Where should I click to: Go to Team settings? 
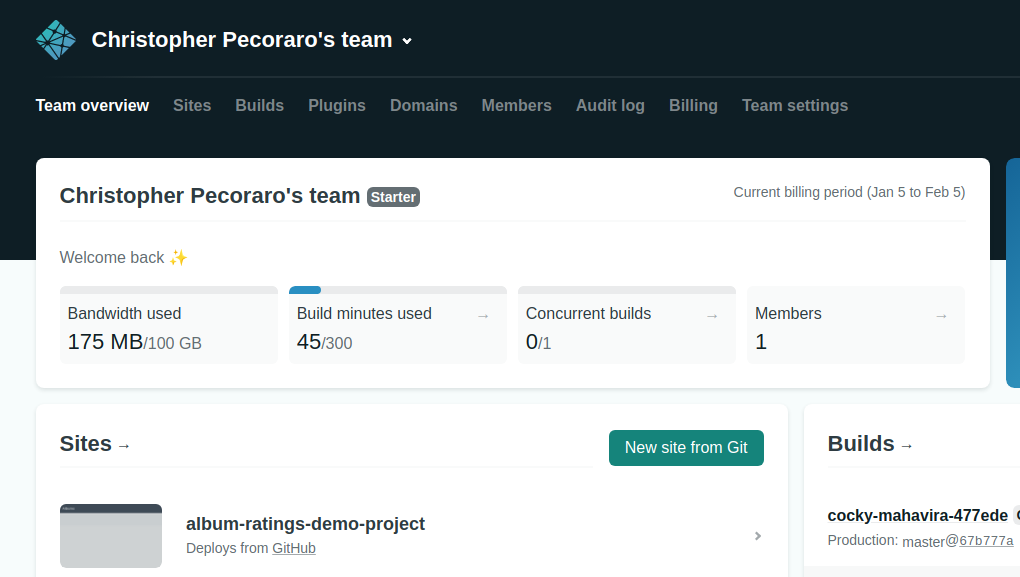click(x=794, y=105)
